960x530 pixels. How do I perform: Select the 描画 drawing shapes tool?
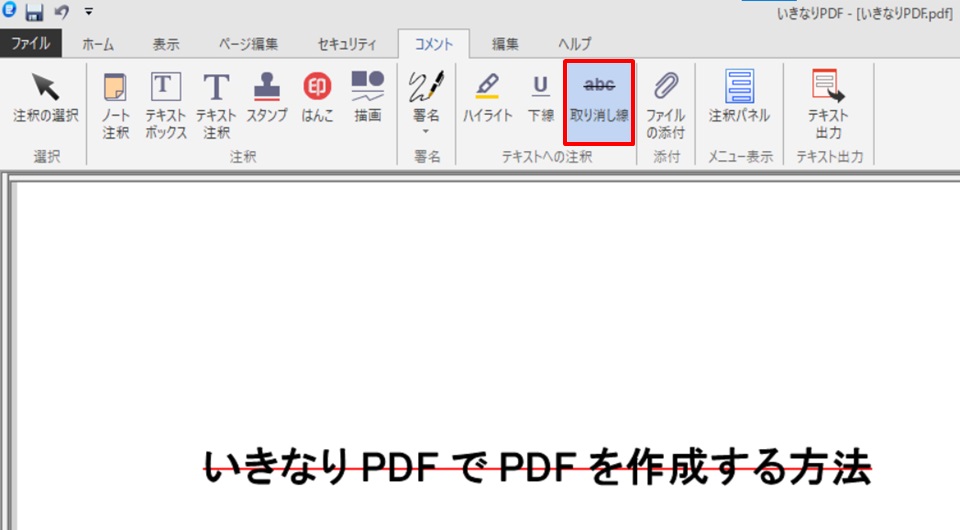tap(367, 98)
